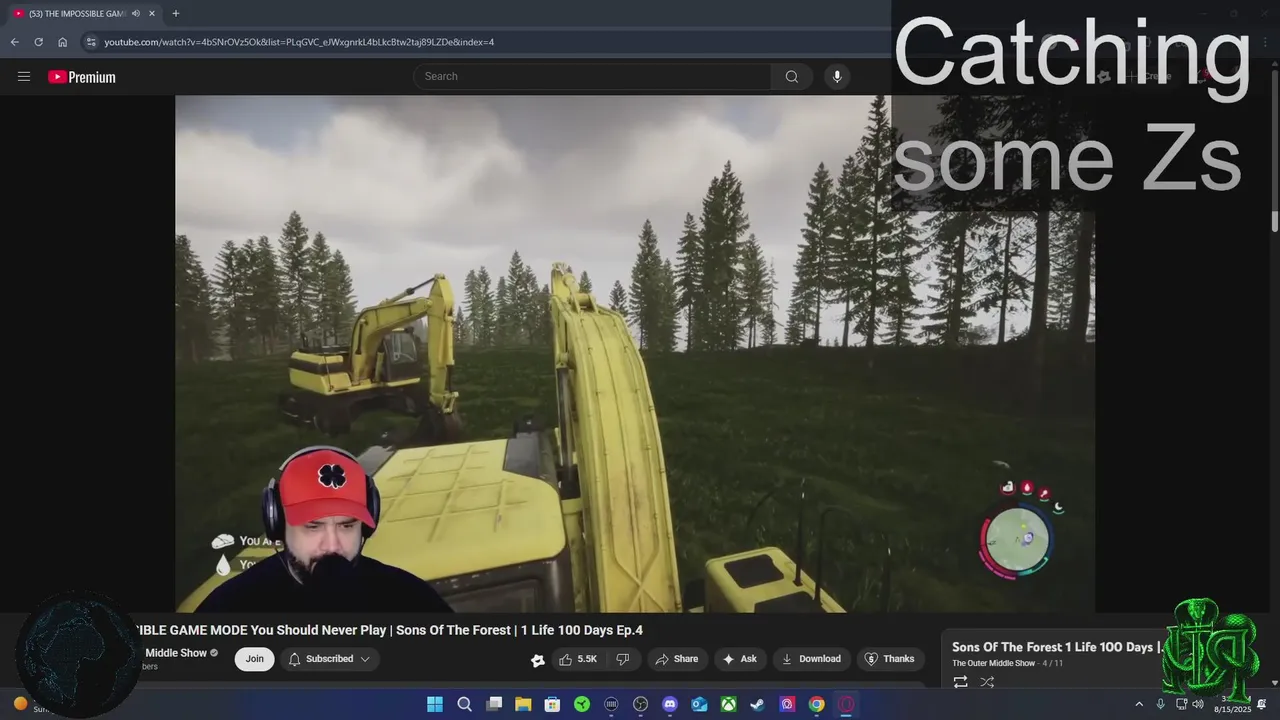This screenshot has width=1280, height=720.
Task: Open Steam from taskbar
Action: 758,704
